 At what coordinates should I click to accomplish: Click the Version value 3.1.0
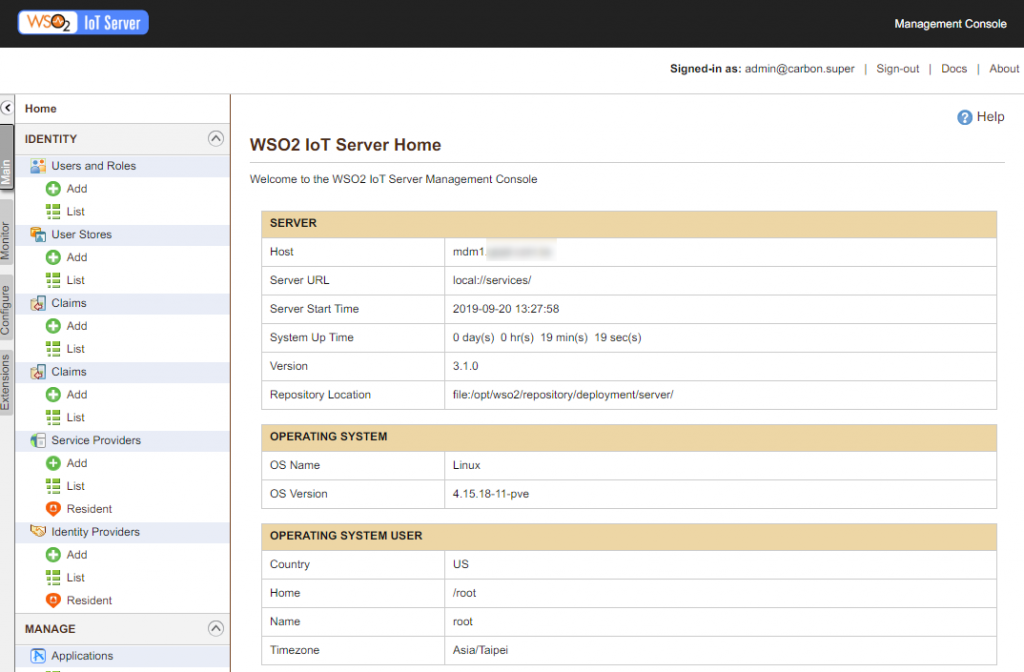[465, 366]
